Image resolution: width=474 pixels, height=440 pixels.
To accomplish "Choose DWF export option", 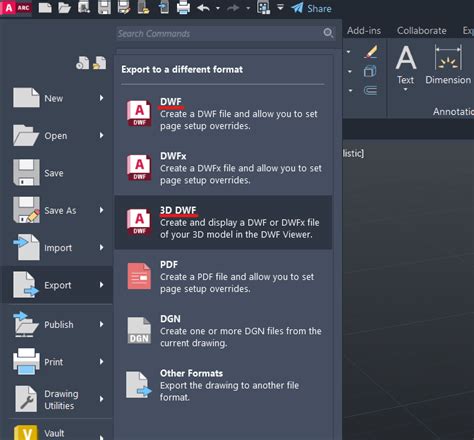I will pyautogui.click(x=223, y=114).
